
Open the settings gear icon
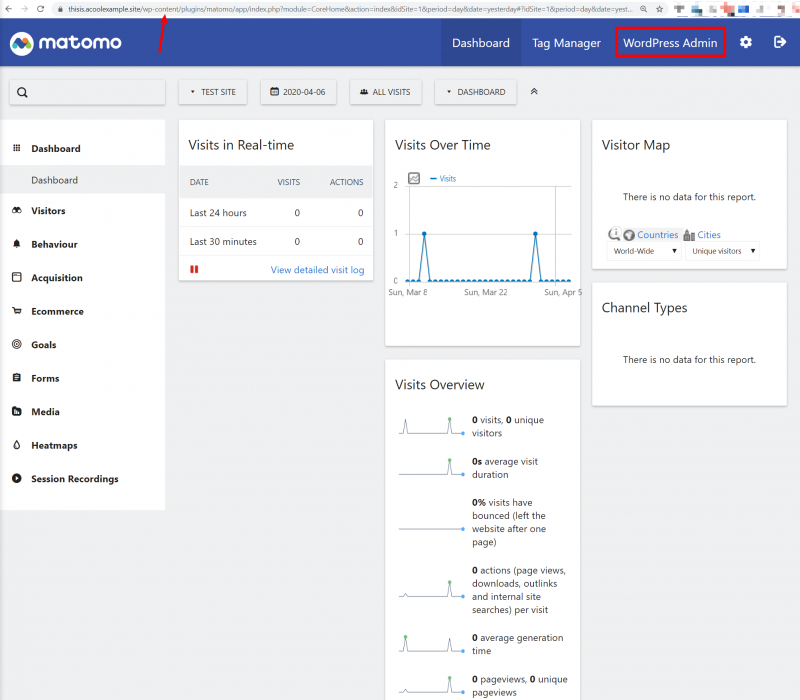click(745, 42)
